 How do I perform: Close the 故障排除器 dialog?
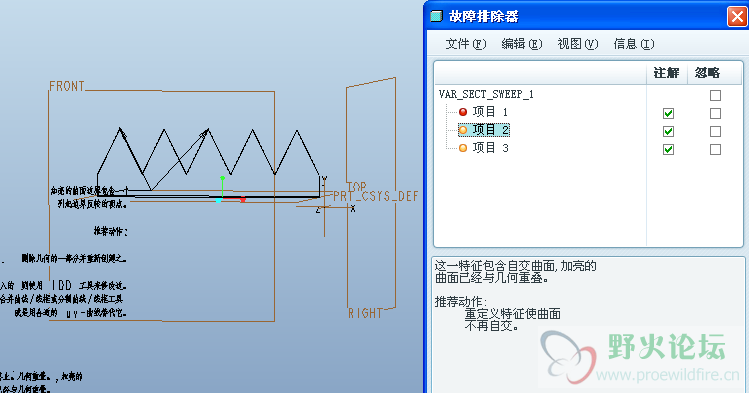click(x=737, y=17)
